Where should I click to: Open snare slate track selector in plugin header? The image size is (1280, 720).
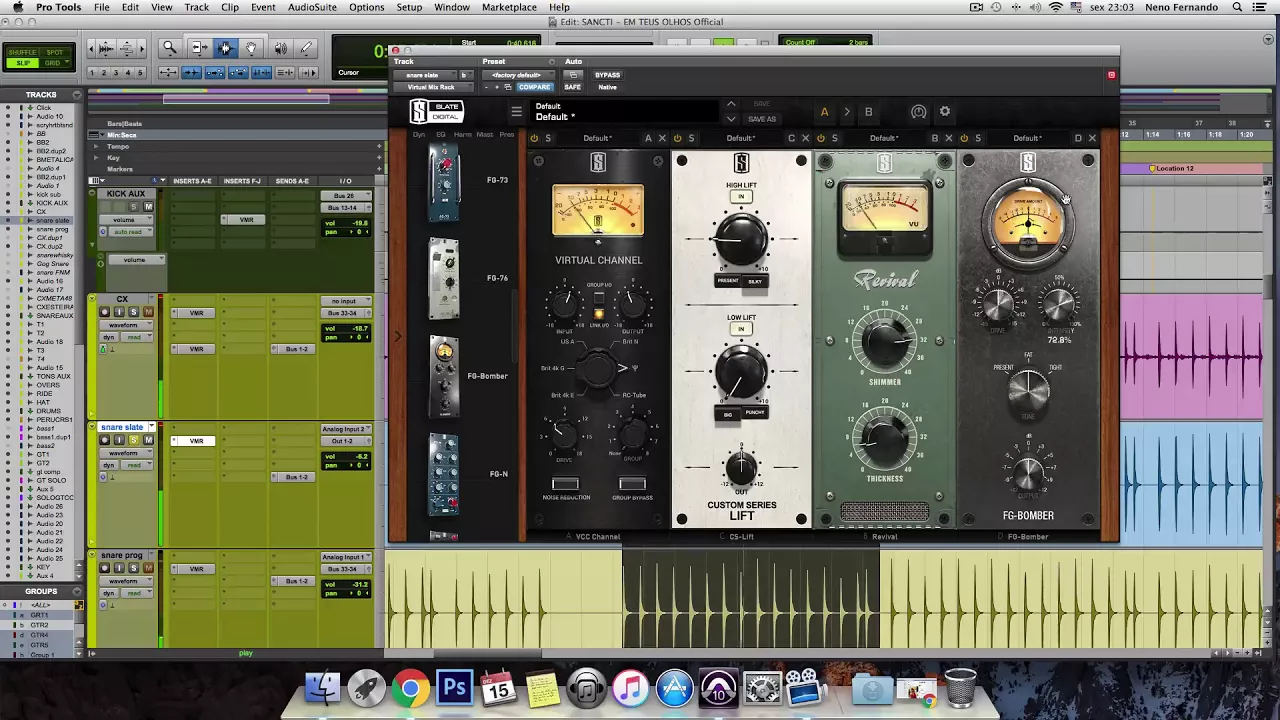[424, 75]
